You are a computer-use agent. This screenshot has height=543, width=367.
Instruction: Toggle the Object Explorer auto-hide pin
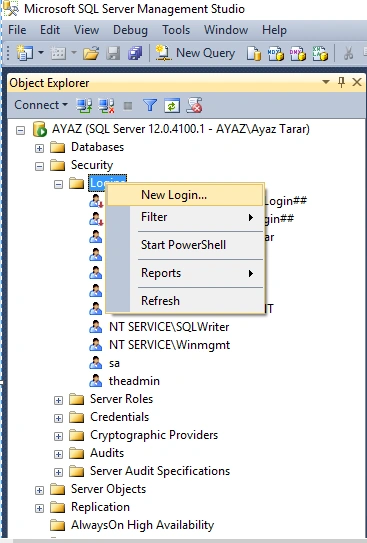tap(341, 82)
